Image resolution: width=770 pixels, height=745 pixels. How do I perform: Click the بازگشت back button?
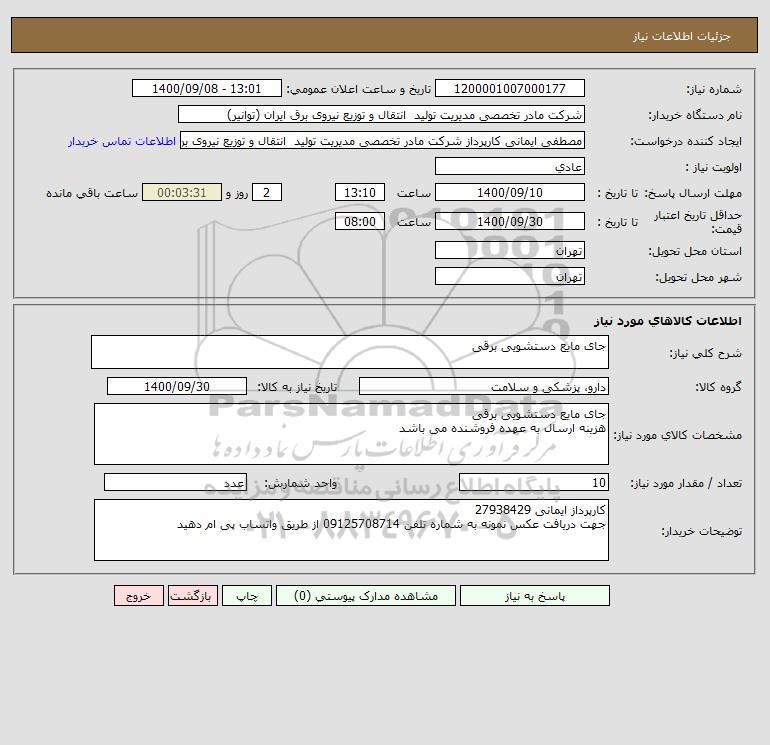point(192,596)
